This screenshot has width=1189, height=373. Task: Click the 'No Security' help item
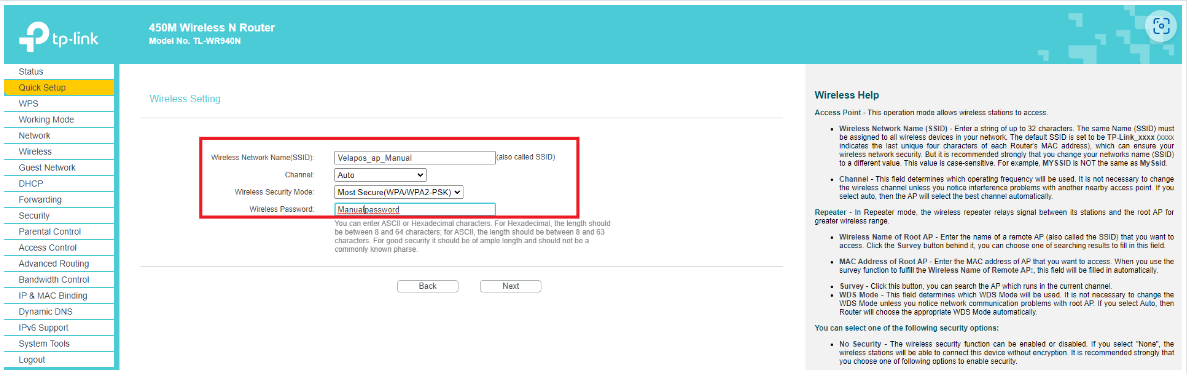click(x=861, y=343)
